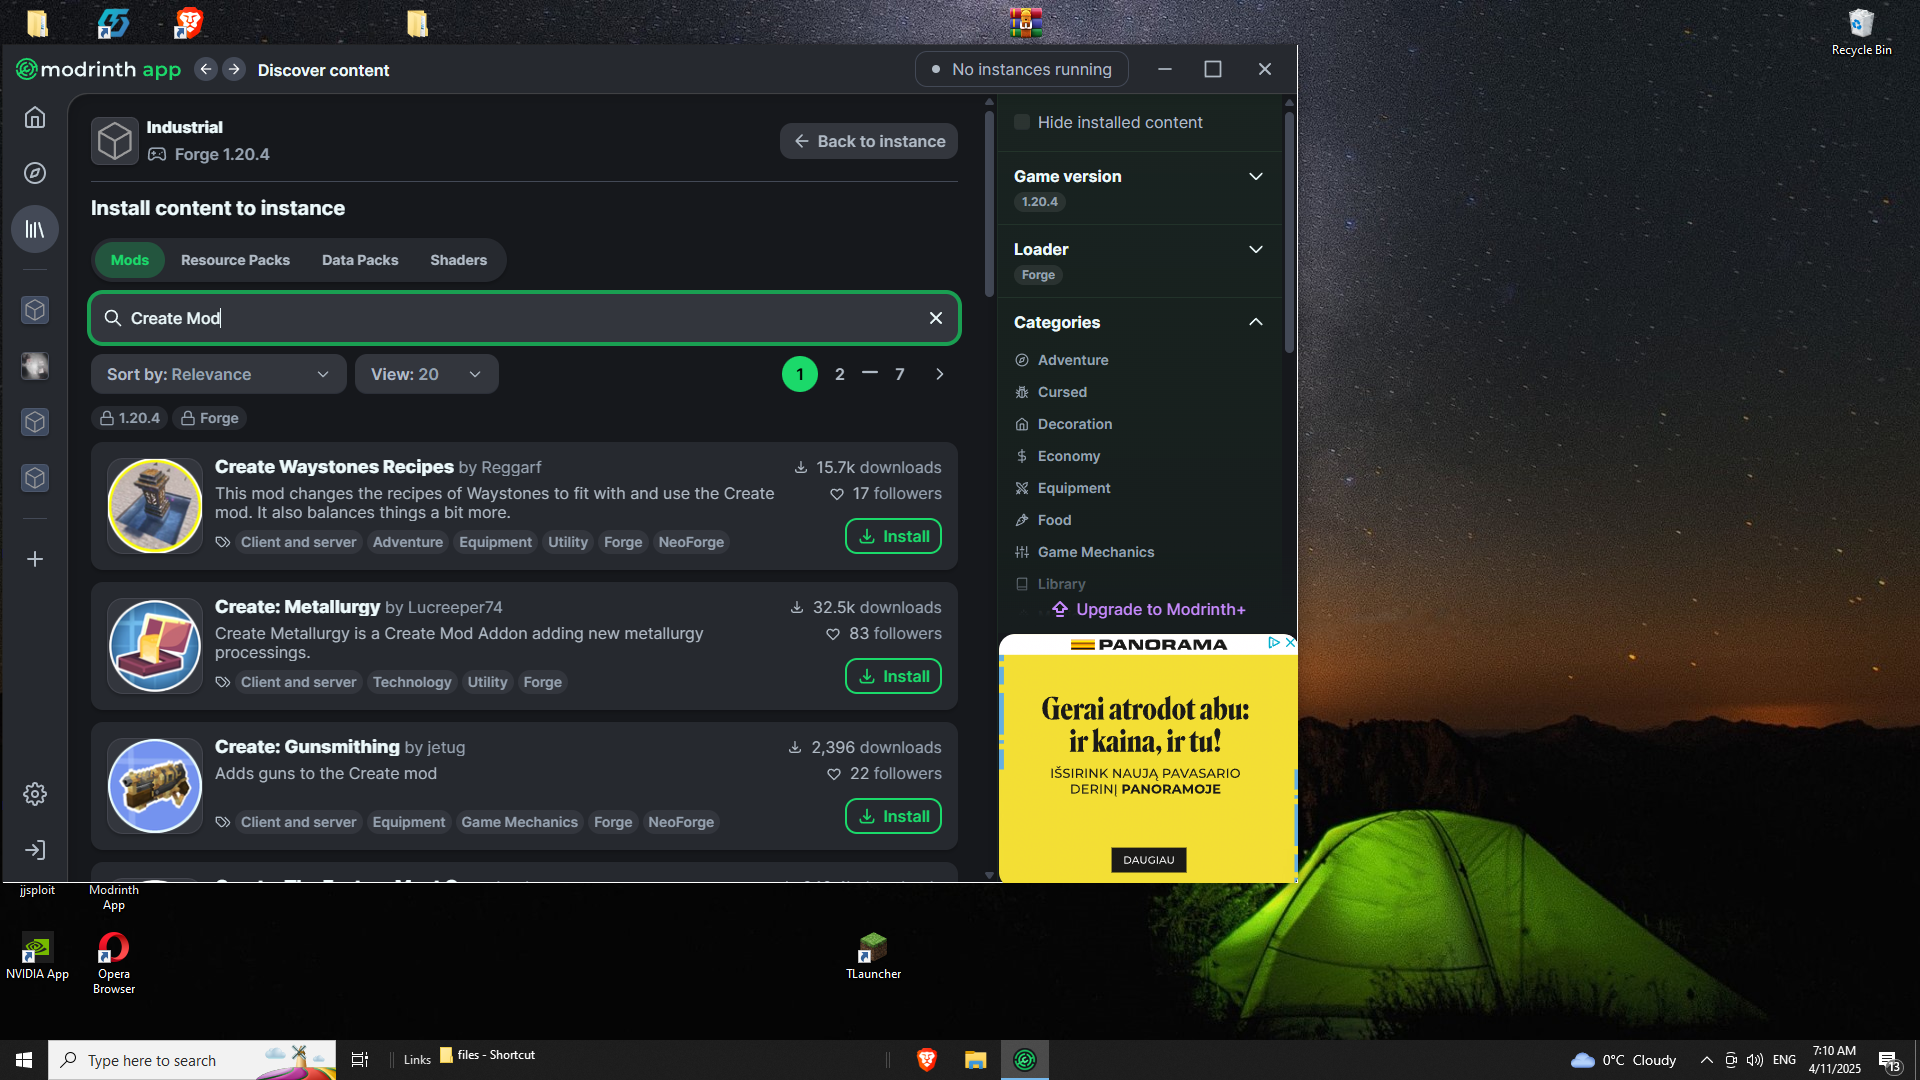Switch to the Shaders tab
The height and width of the screenshot is (1080, 1920).
pyautogui.click(x=458, y=260)
